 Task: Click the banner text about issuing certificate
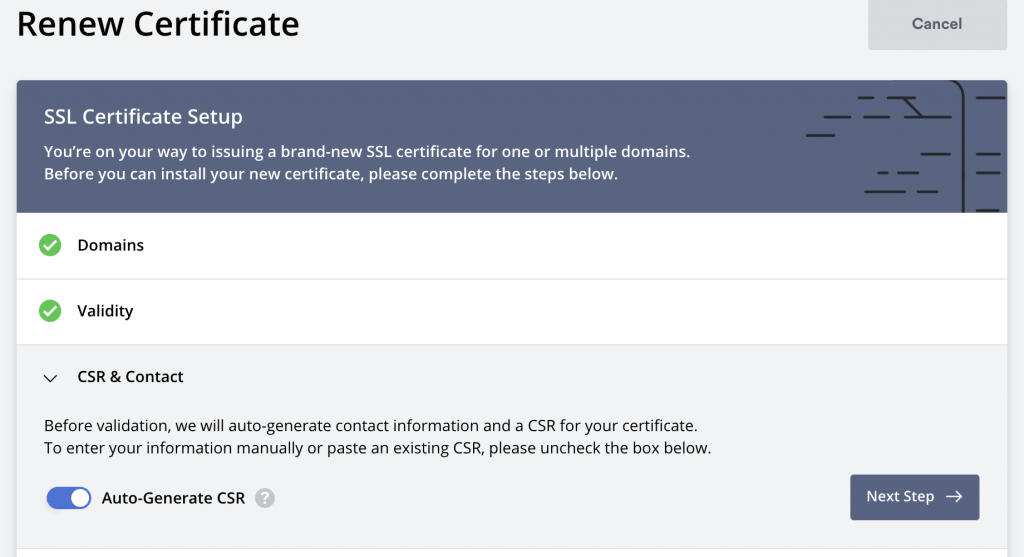pos(367,152)
